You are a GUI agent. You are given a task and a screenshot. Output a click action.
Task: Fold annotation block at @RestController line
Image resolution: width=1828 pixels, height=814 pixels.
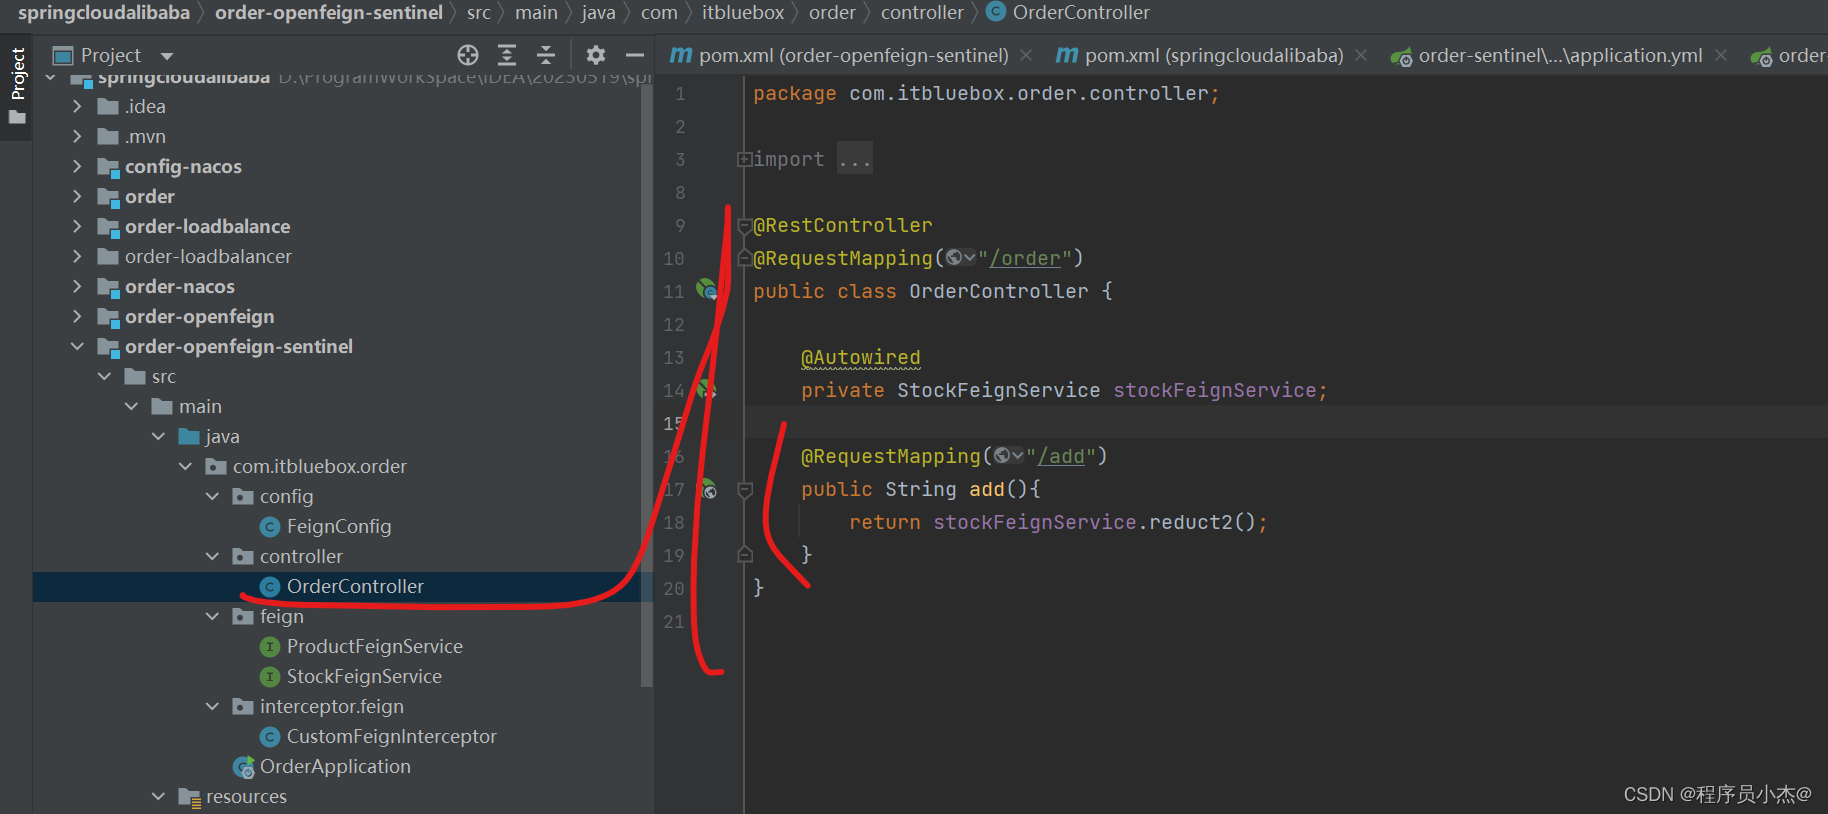coord(744,226)
